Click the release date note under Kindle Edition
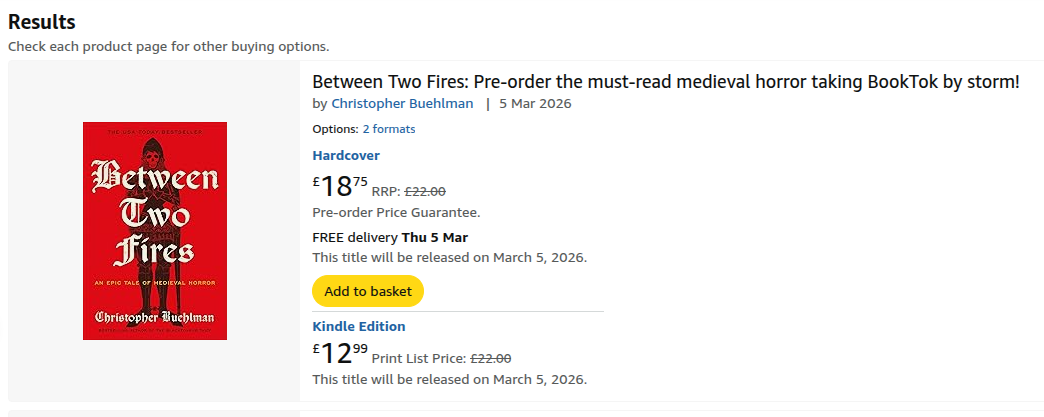The width and height of the screenshot is (1044, 417). (449, 379)
